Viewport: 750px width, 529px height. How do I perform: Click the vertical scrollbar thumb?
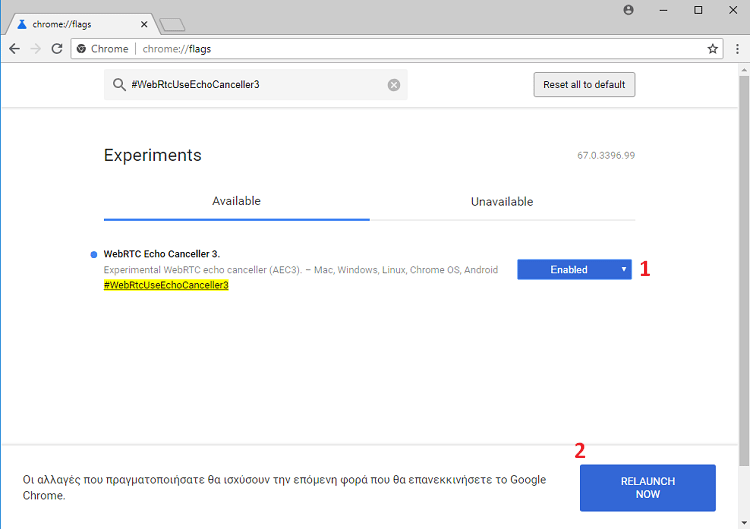744,270
